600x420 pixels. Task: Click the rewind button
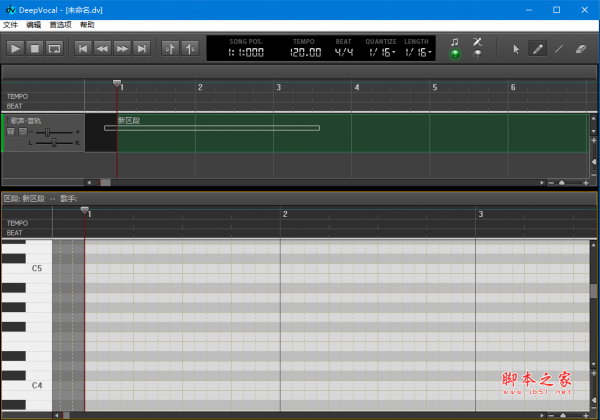[102, 49]
